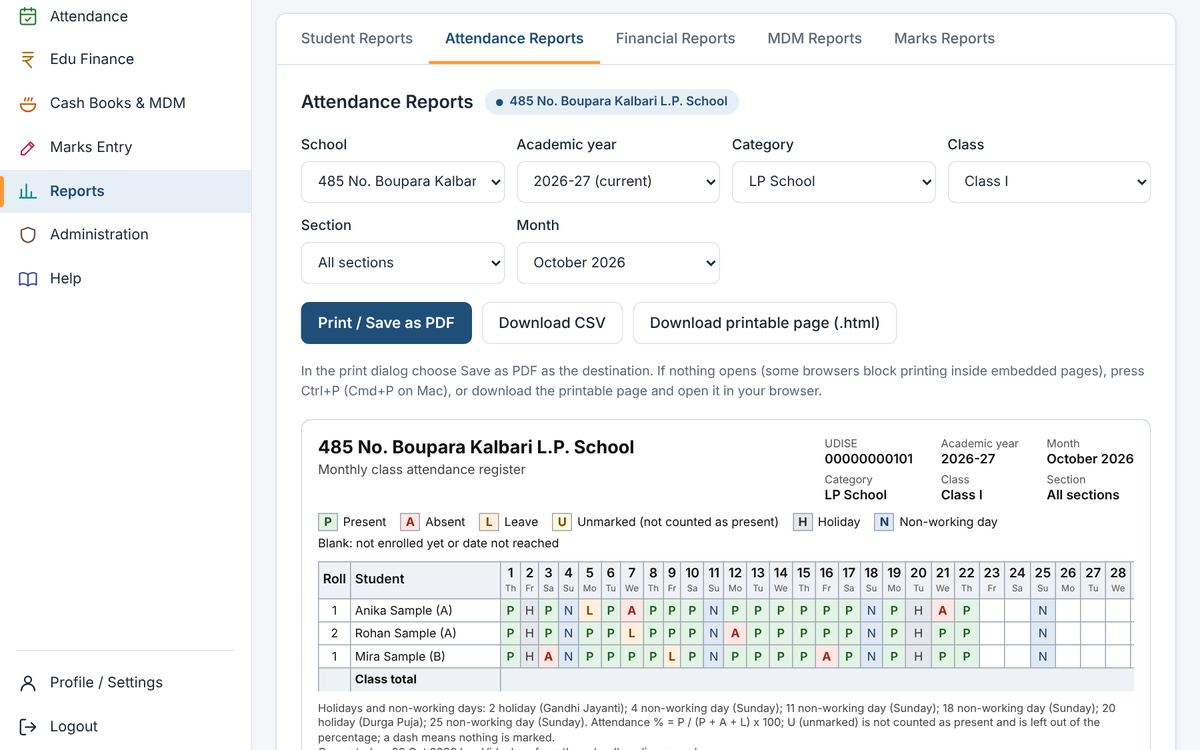
Task: Click the Class total row label
Action: (x=386, y=679)
